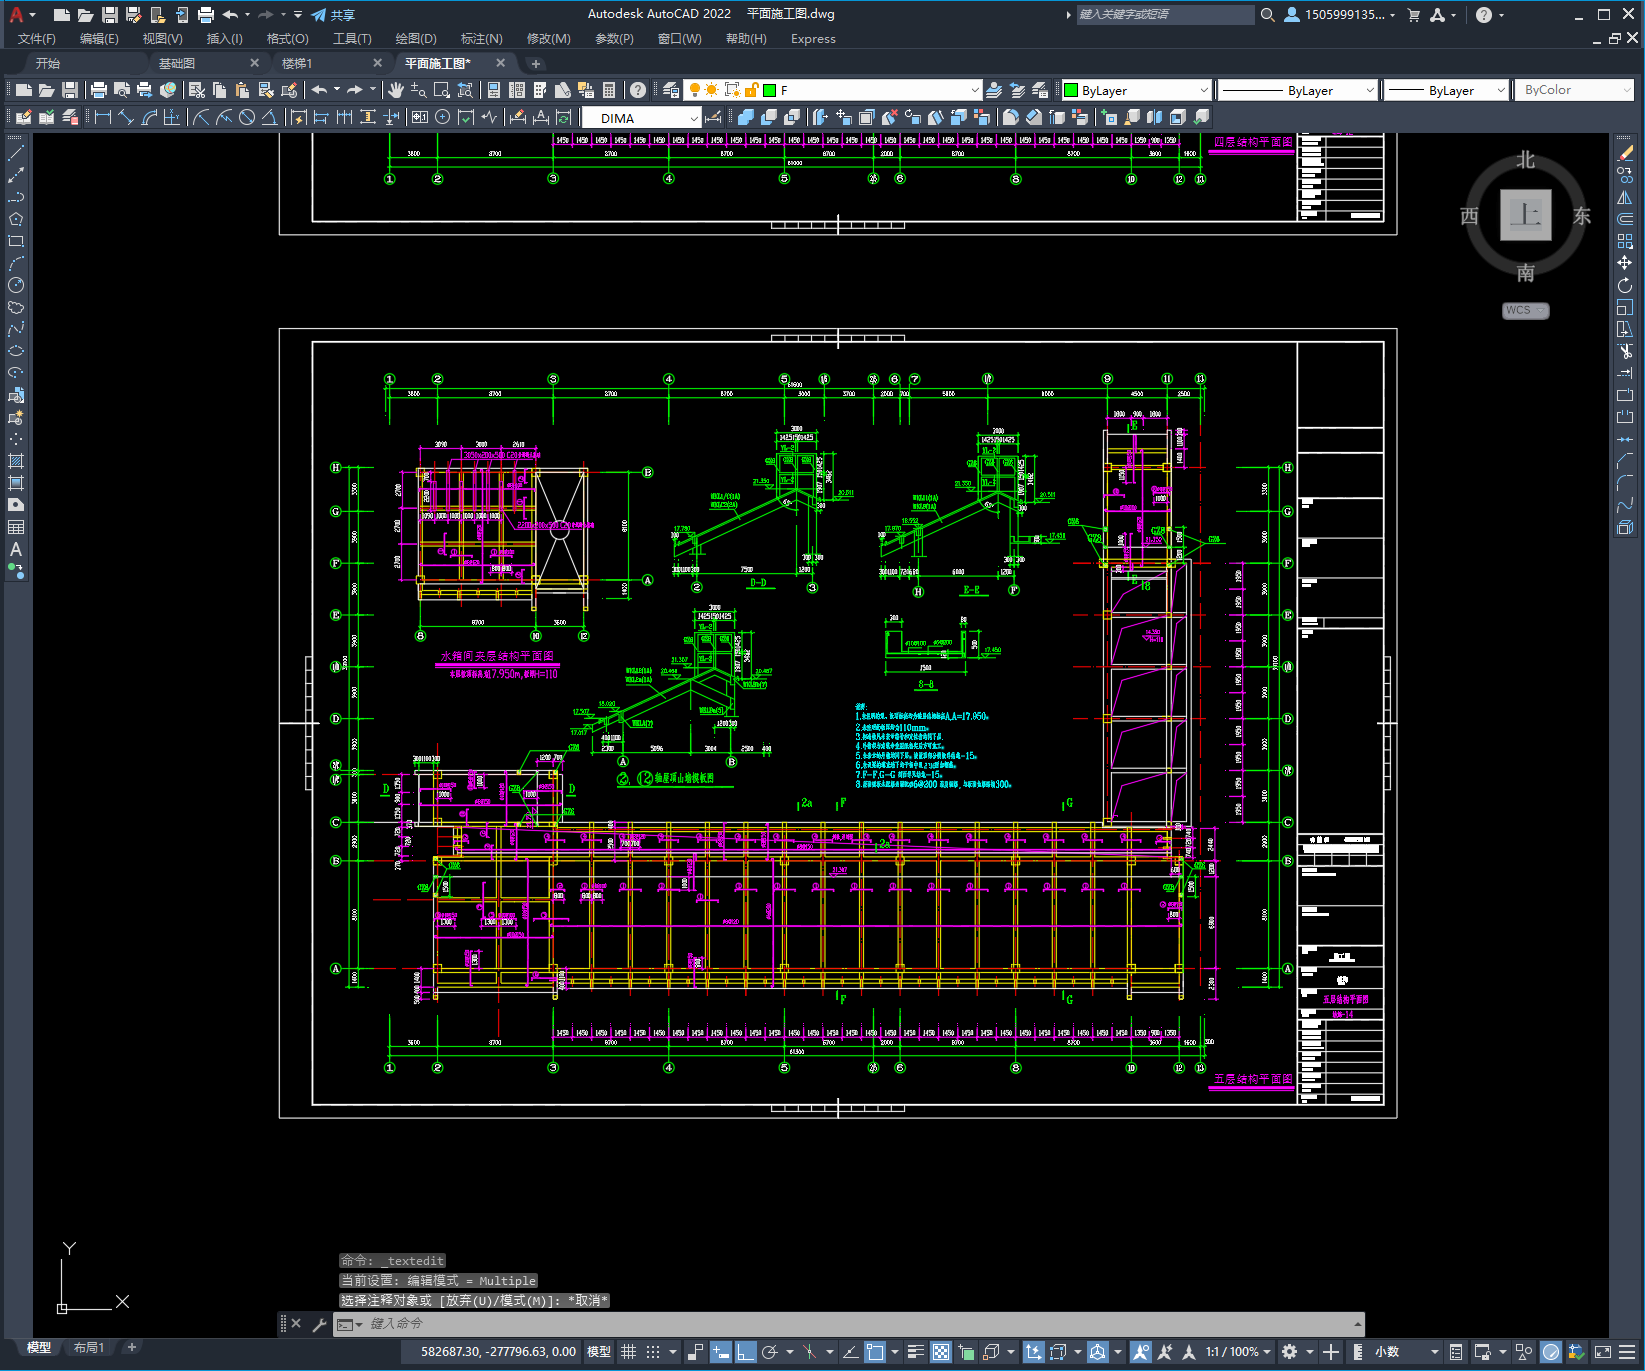The width and height of the screenshot is (1645, 1371).
Task: Select the Angular dimension tool
Action: pos(270,117)
